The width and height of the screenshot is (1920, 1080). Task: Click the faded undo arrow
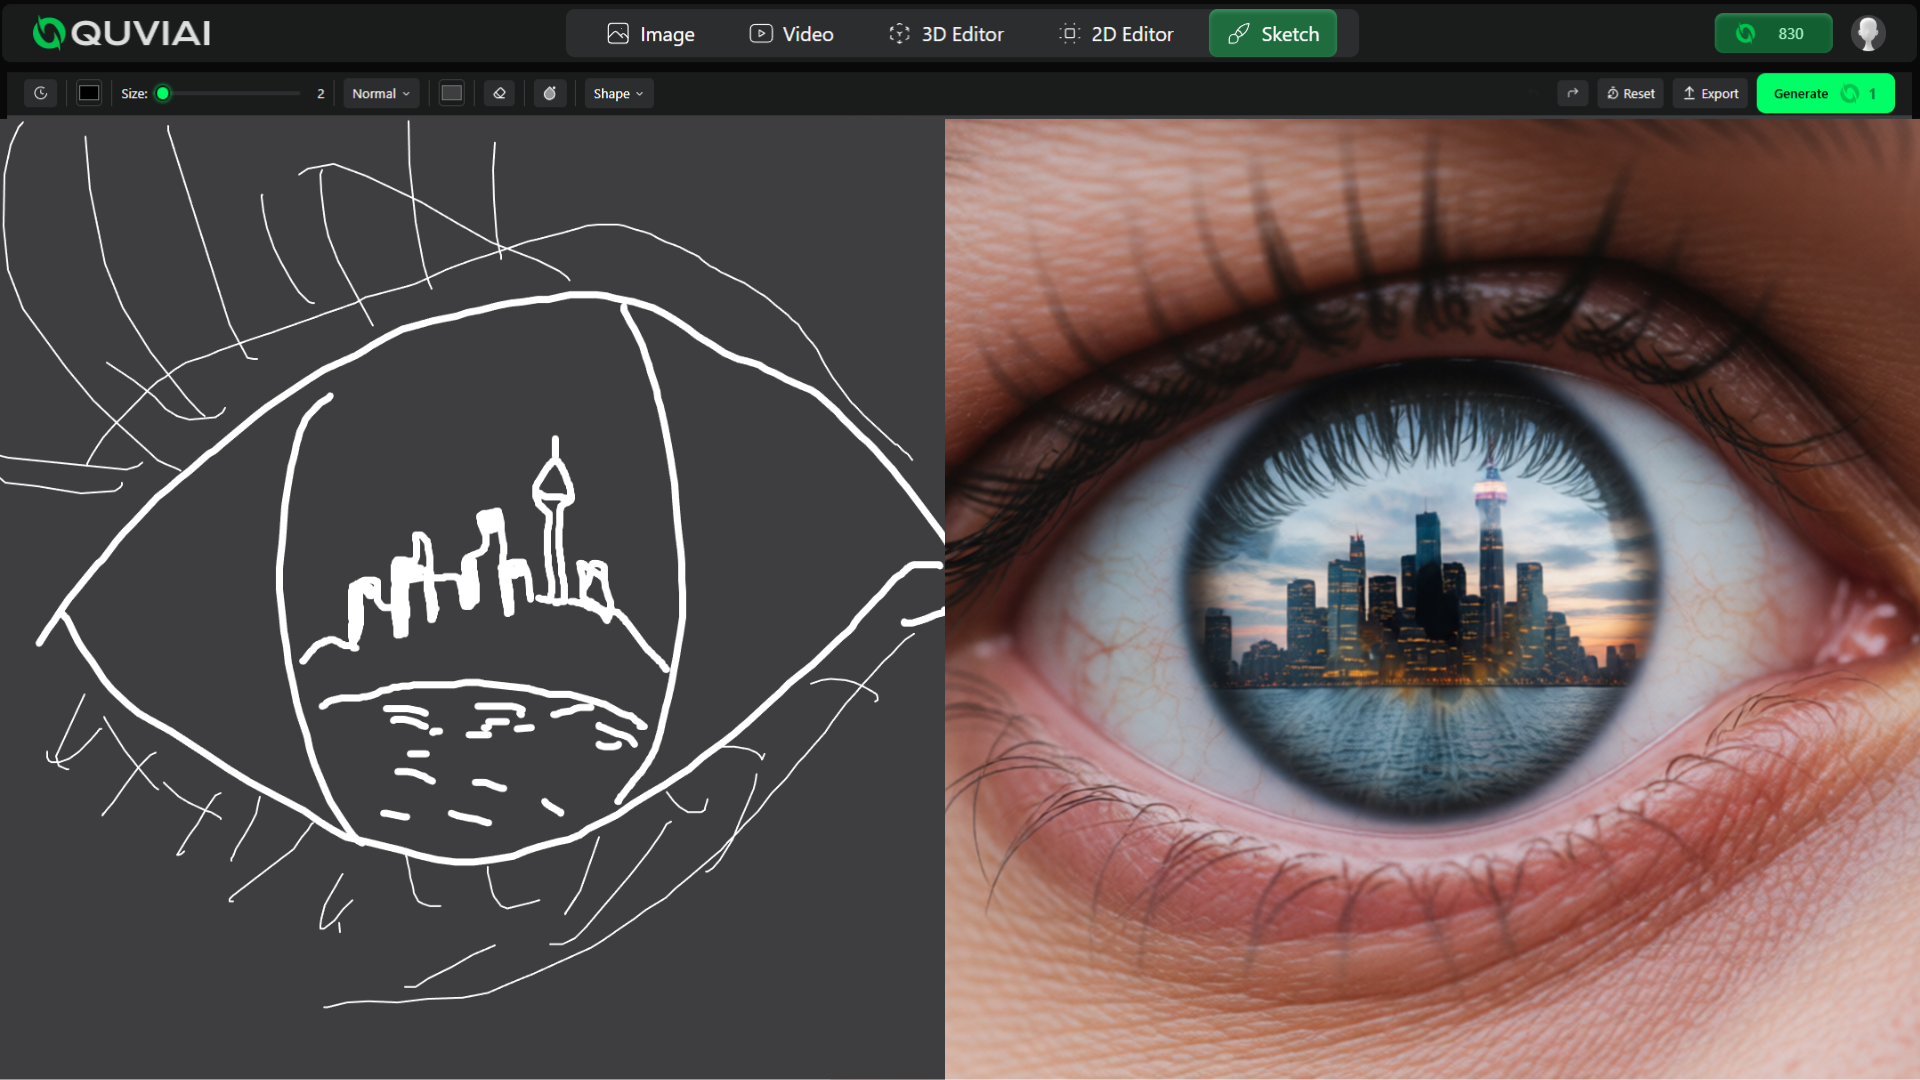tap(1532, 93)
